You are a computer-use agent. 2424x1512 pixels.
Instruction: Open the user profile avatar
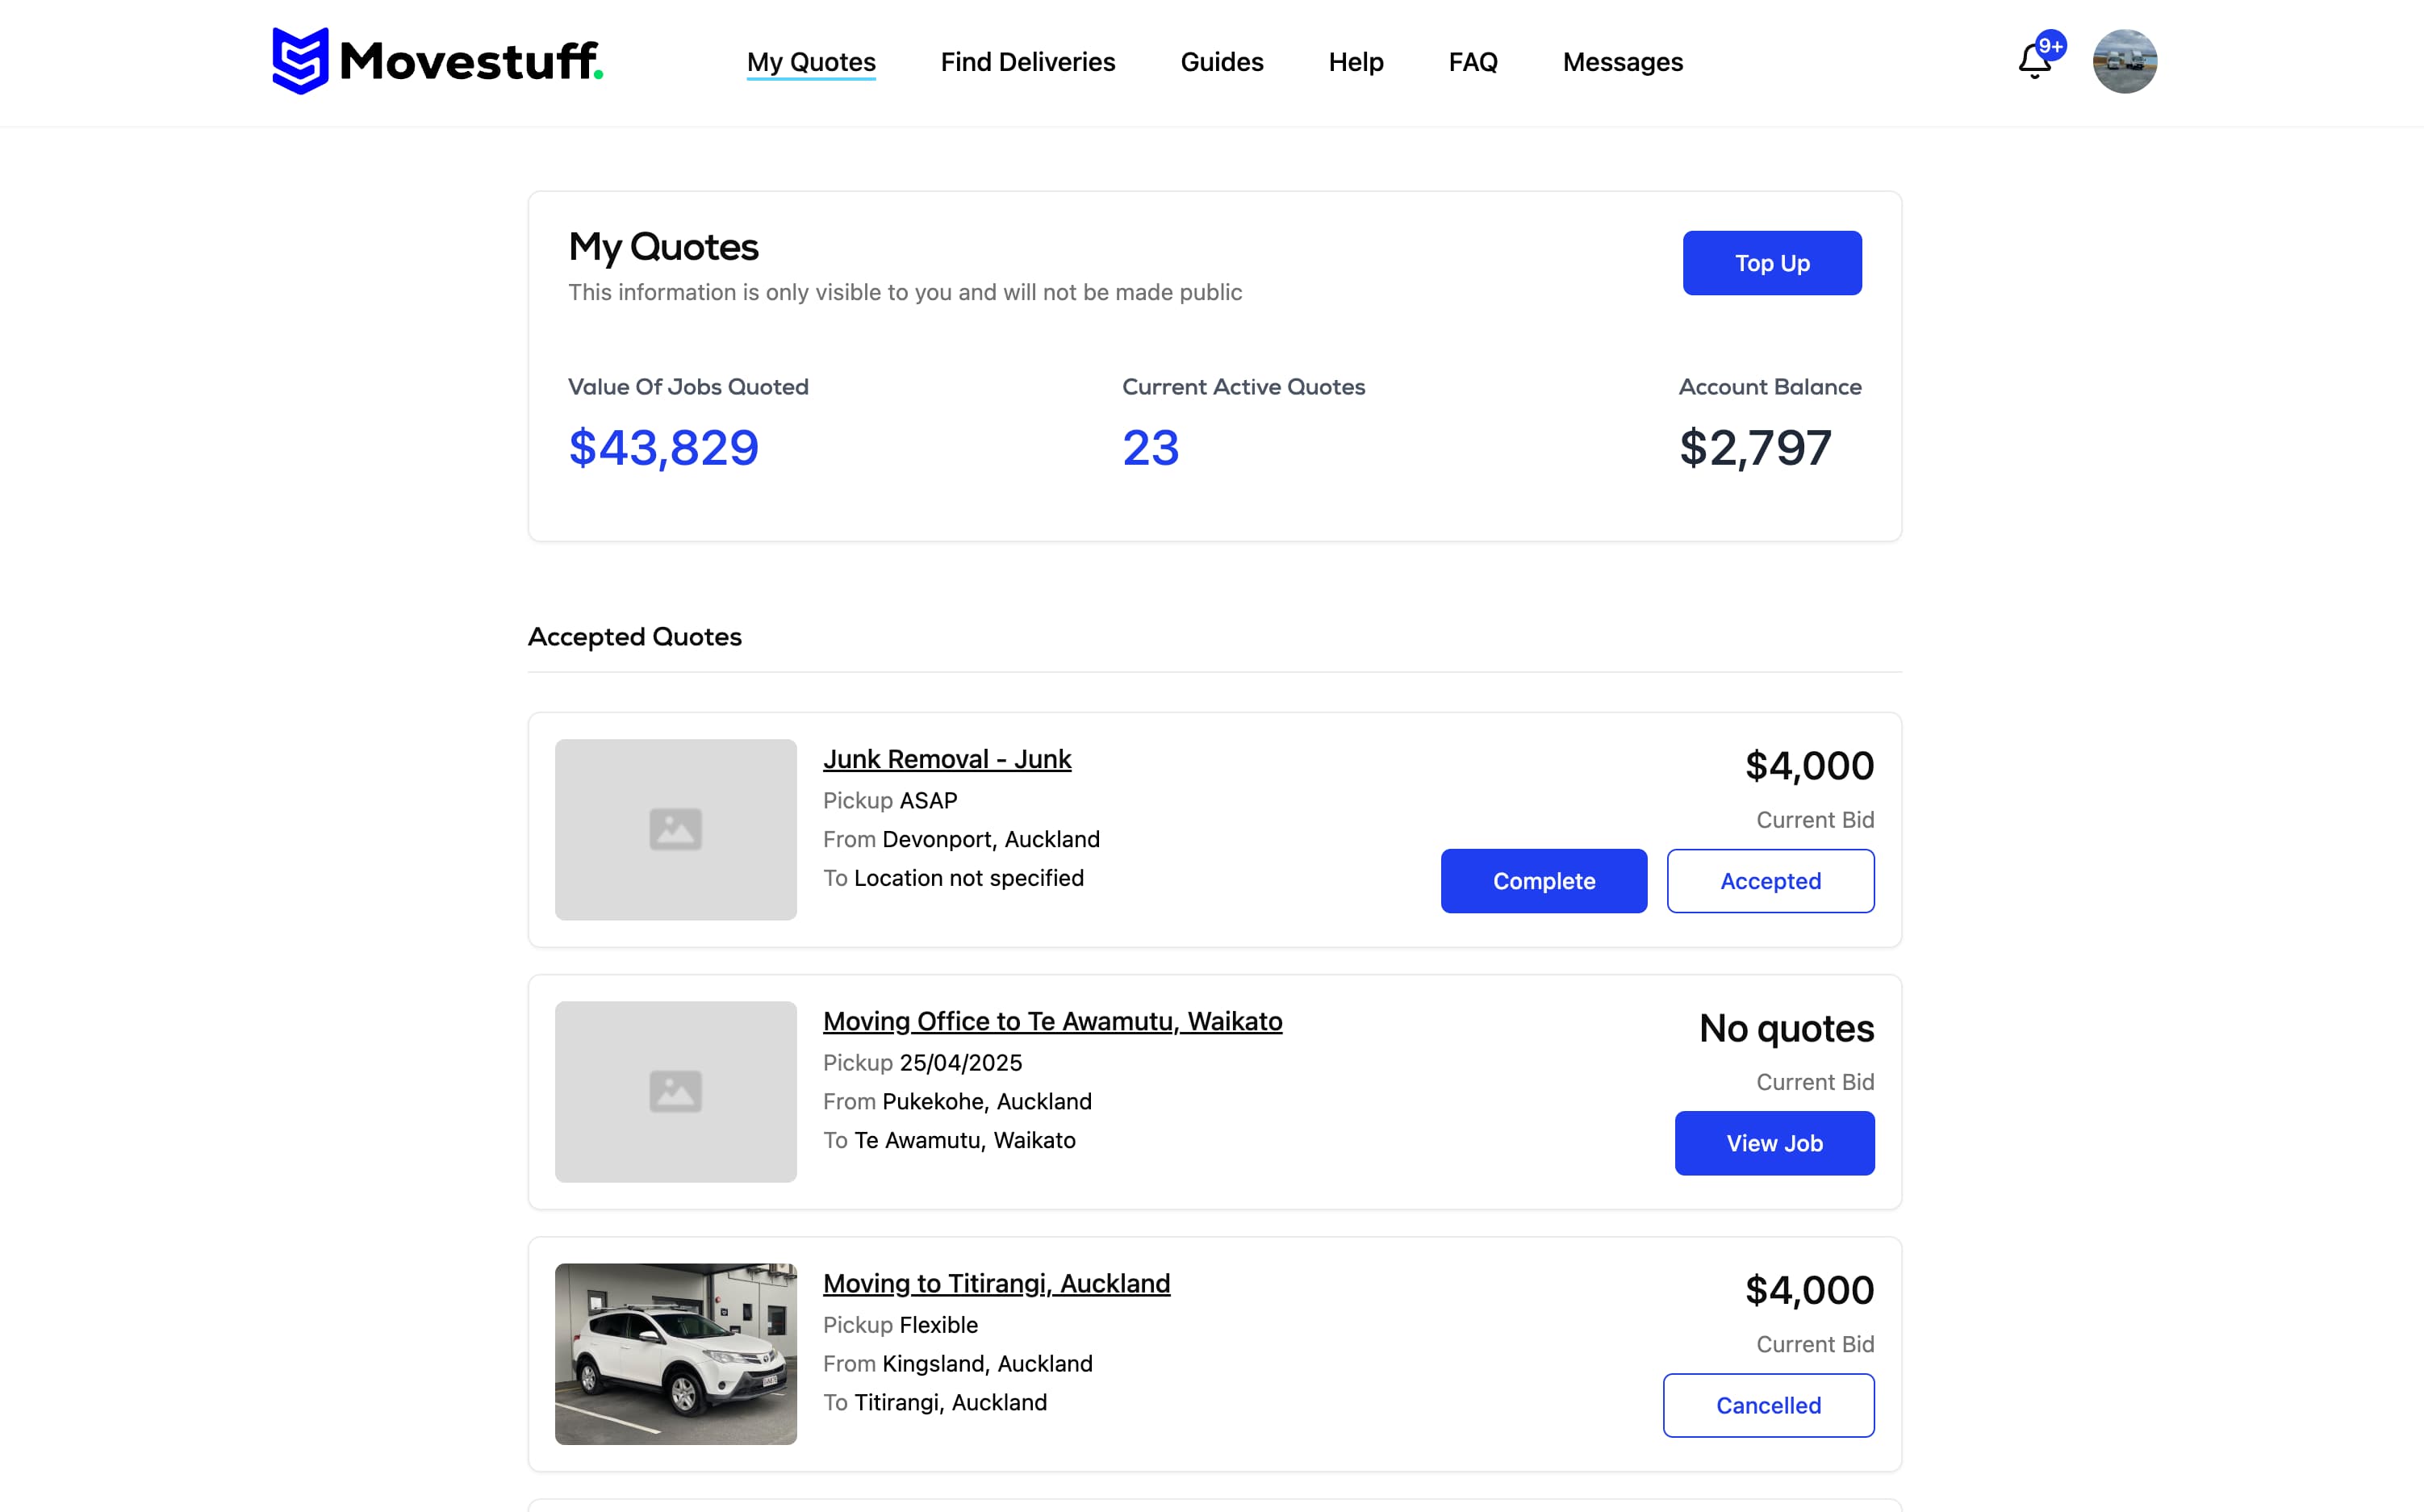tap(2124, 62)
